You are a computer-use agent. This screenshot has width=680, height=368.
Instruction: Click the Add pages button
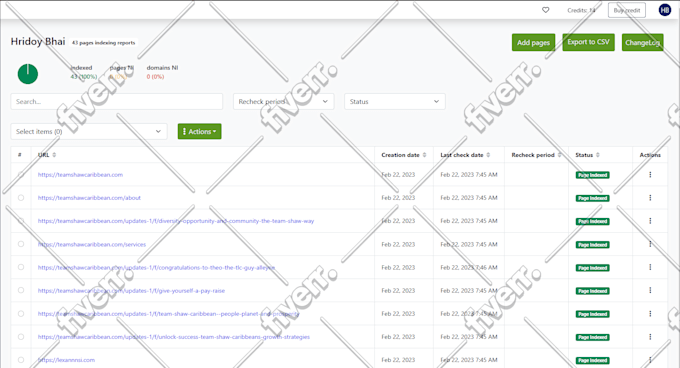pyautogui.click(x=533, y=42)
